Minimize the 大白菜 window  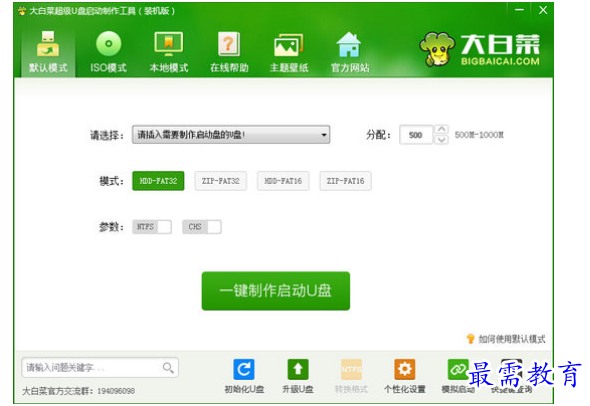click(x=519, y=10)
